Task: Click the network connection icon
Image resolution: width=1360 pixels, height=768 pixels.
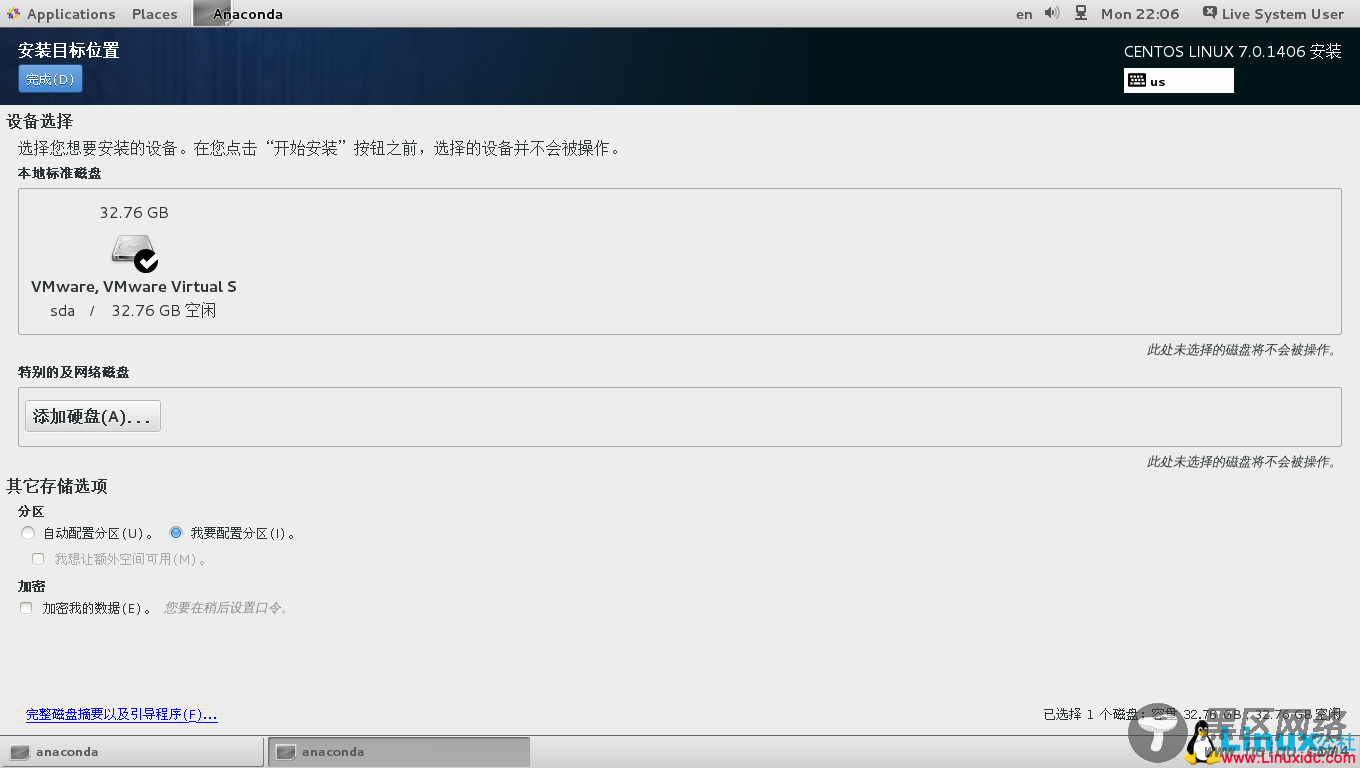Action: 1081,13
